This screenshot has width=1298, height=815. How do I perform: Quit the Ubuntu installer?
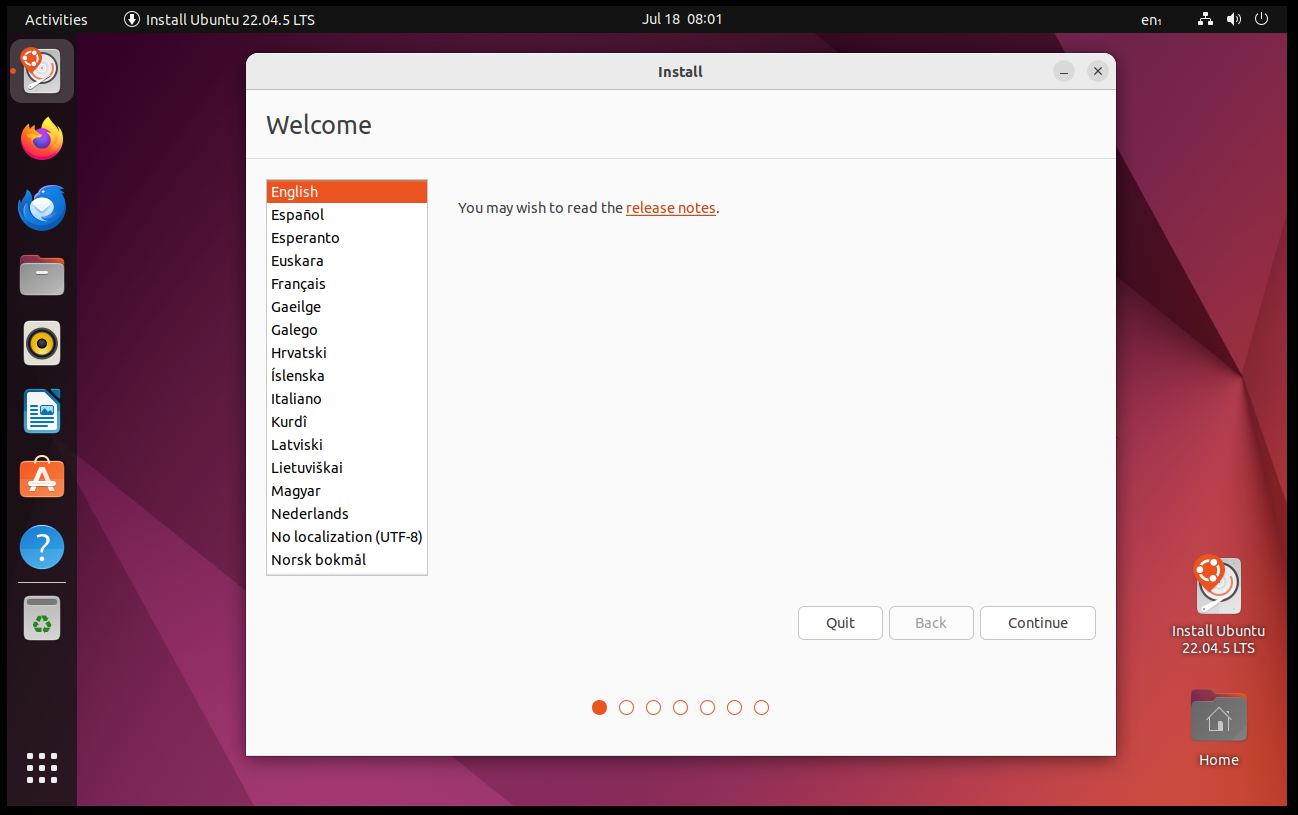pos(840,622)
